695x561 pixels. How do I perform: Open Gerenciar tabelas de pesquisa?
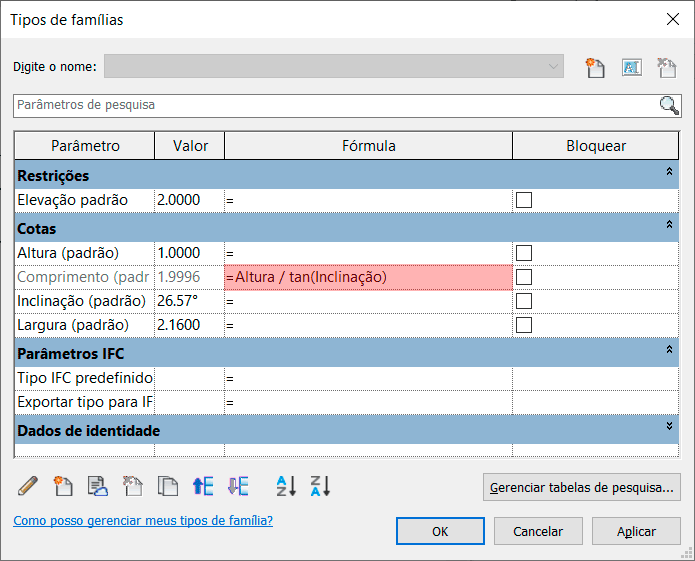(x=581, y=489)
